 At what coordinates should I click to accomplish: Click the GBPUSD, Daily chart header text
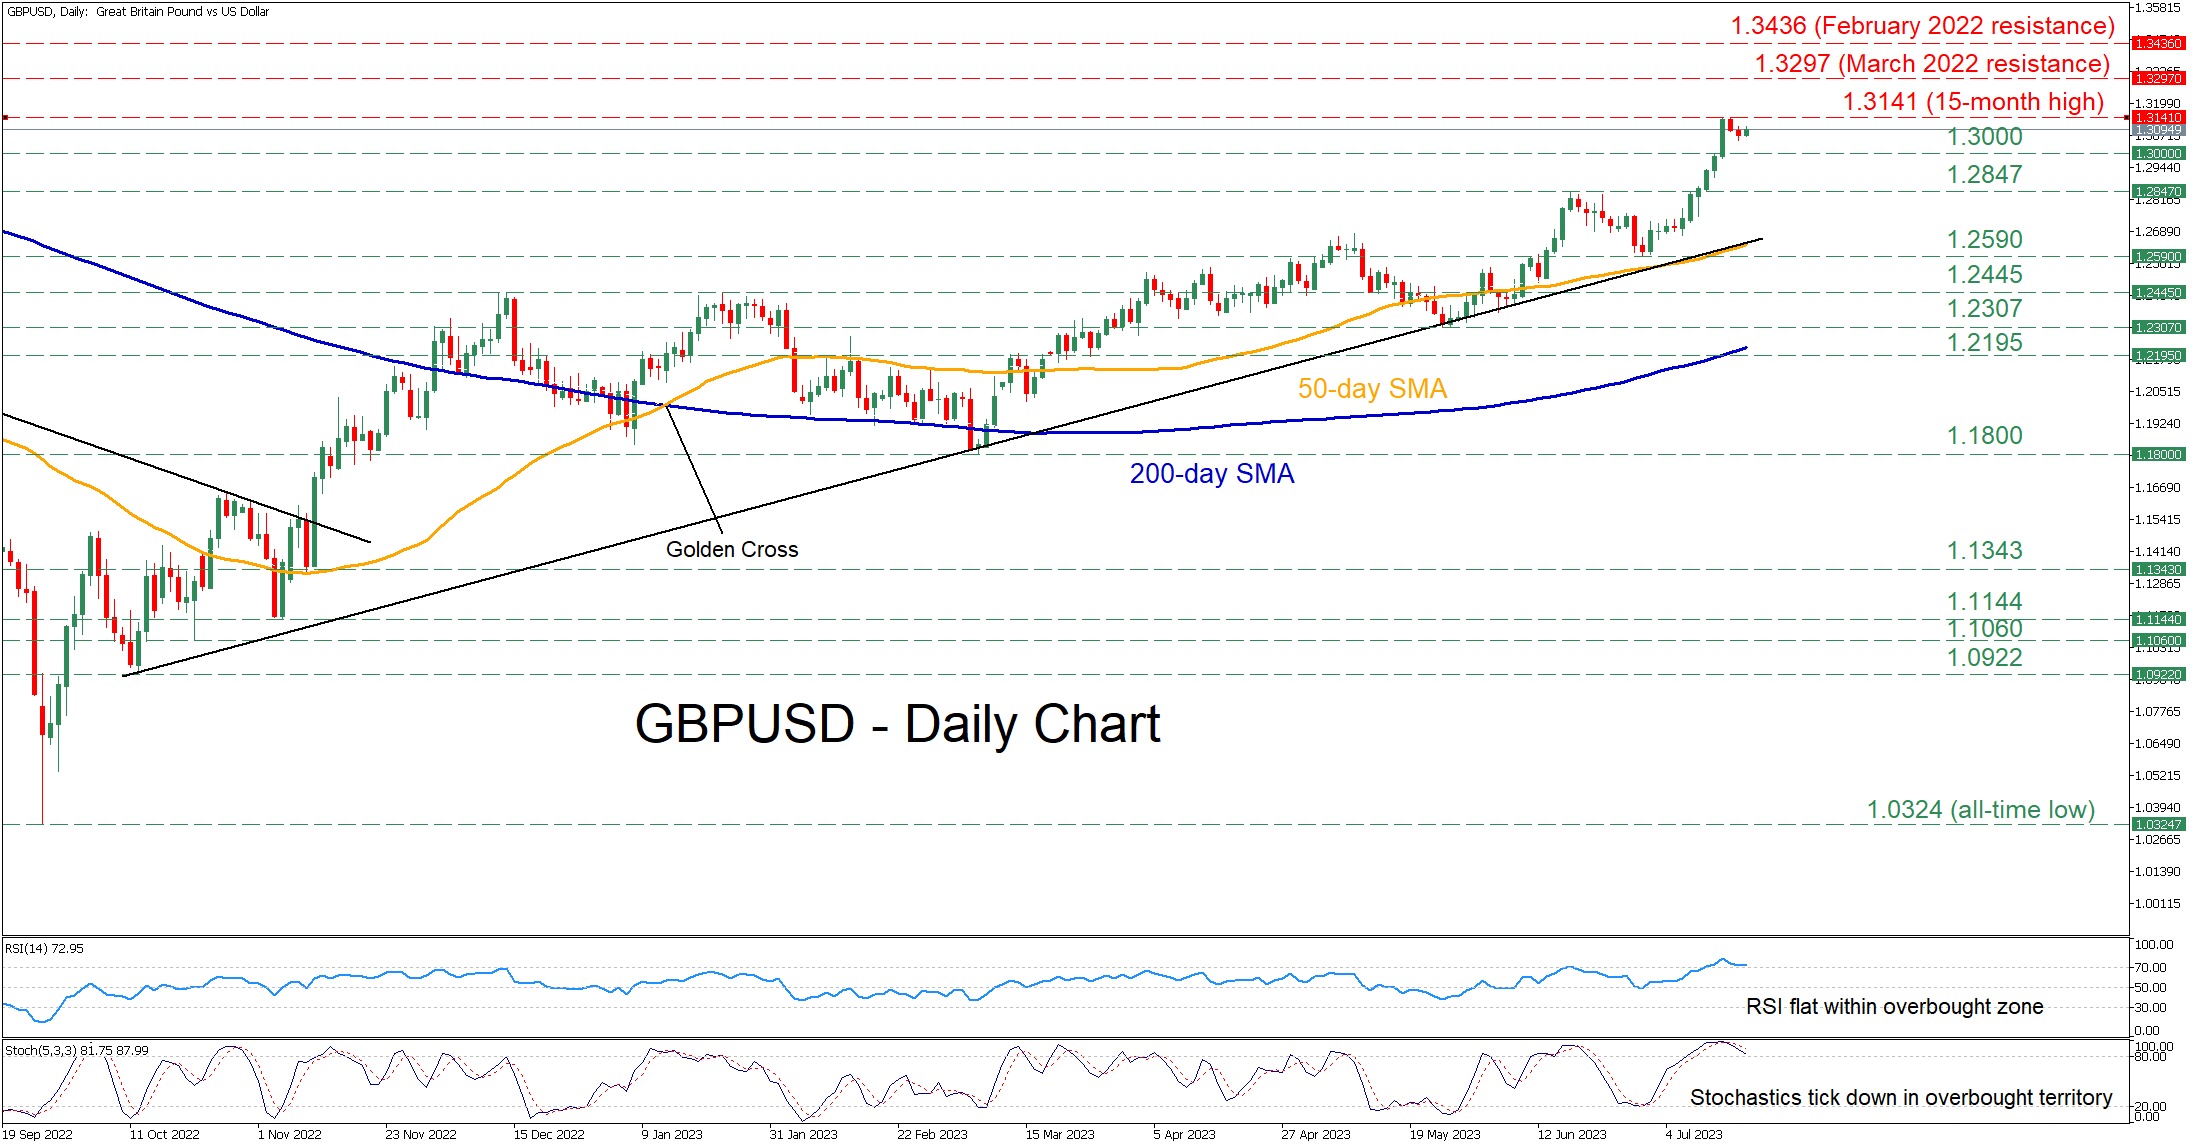(x=138, y=12)
